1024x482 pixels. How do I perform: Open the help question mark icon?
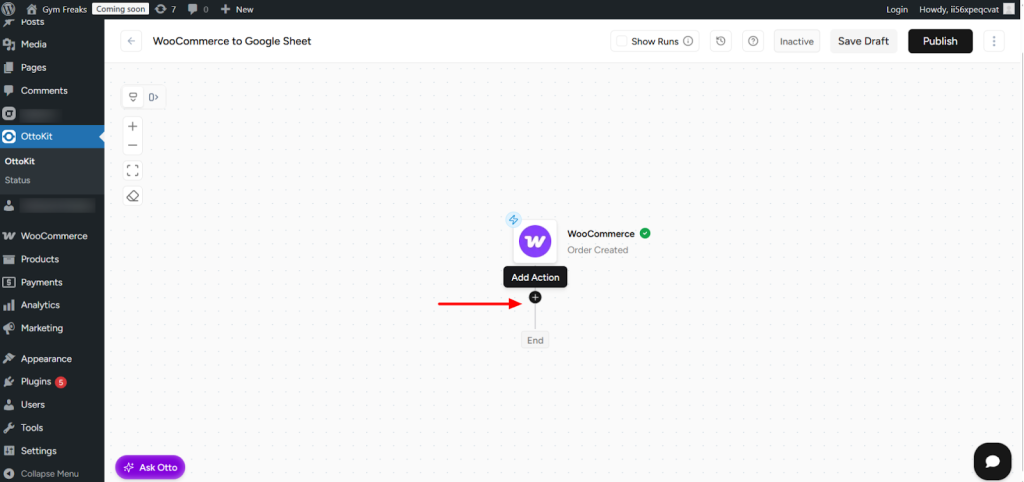(x=753, y=41)
